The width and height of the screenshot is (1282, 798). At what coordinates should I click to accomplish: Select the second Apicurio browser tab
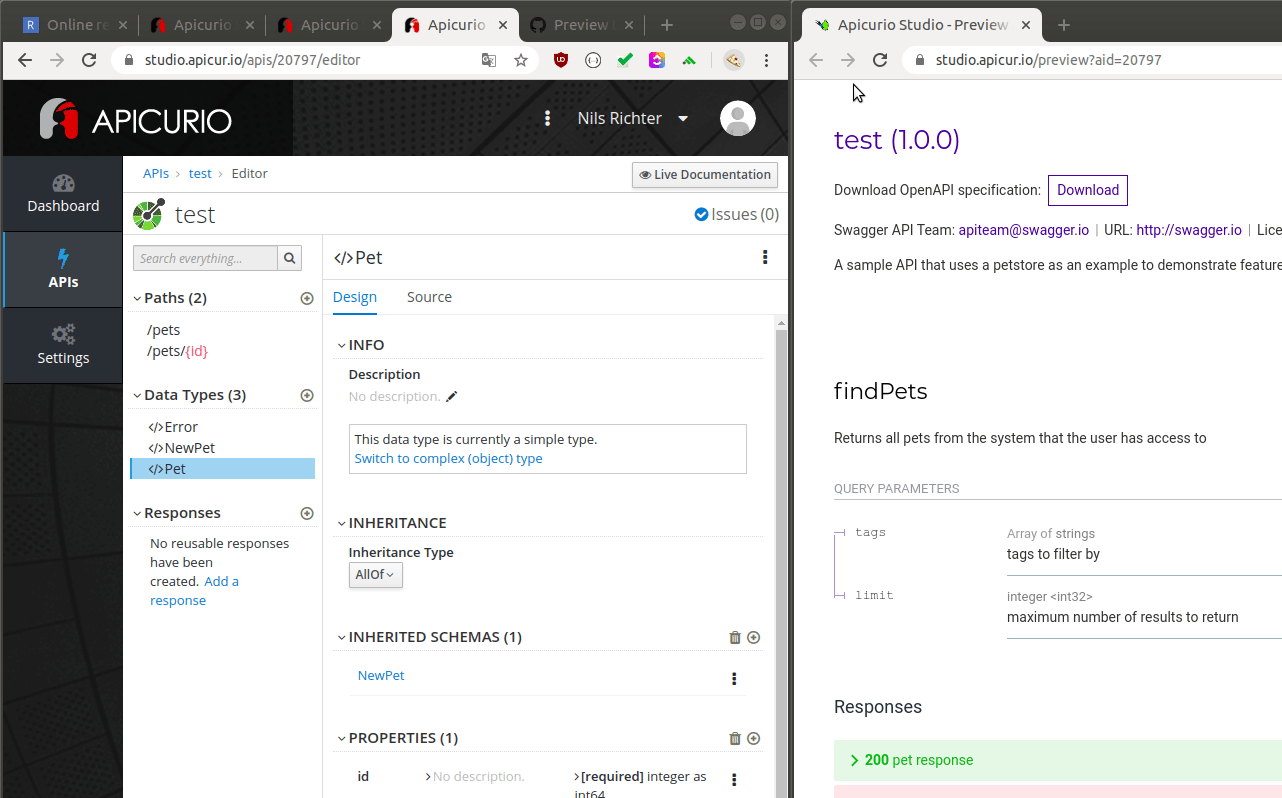coord(328,25)
